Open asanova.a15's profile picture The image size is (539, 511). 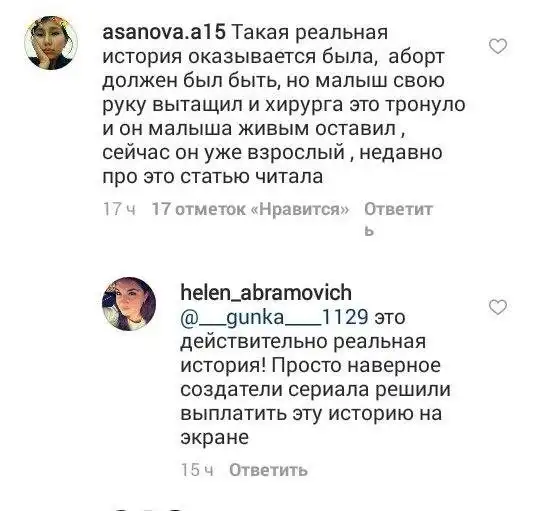tap(51, 43)
